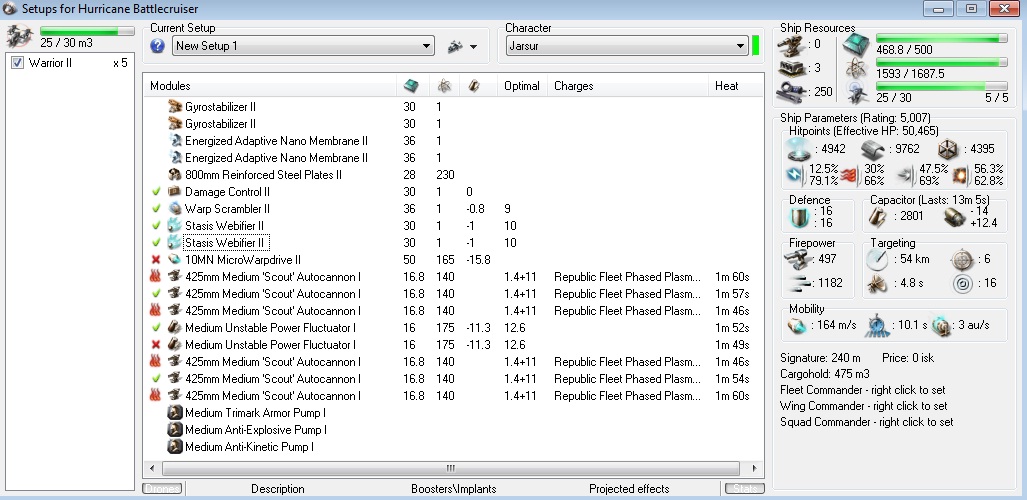This screenshot has width=1027, height=500.
Task: Click Squad Commander right click to set
Action: coord(867,422)
